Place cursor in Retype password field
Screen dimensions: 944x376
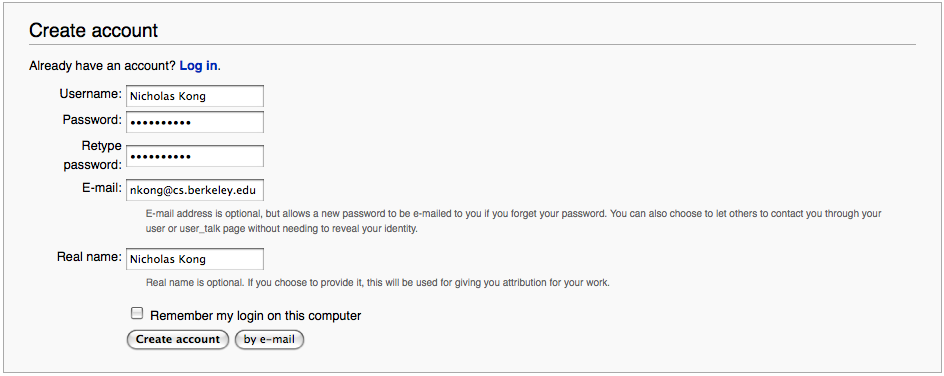coord(194,156)
